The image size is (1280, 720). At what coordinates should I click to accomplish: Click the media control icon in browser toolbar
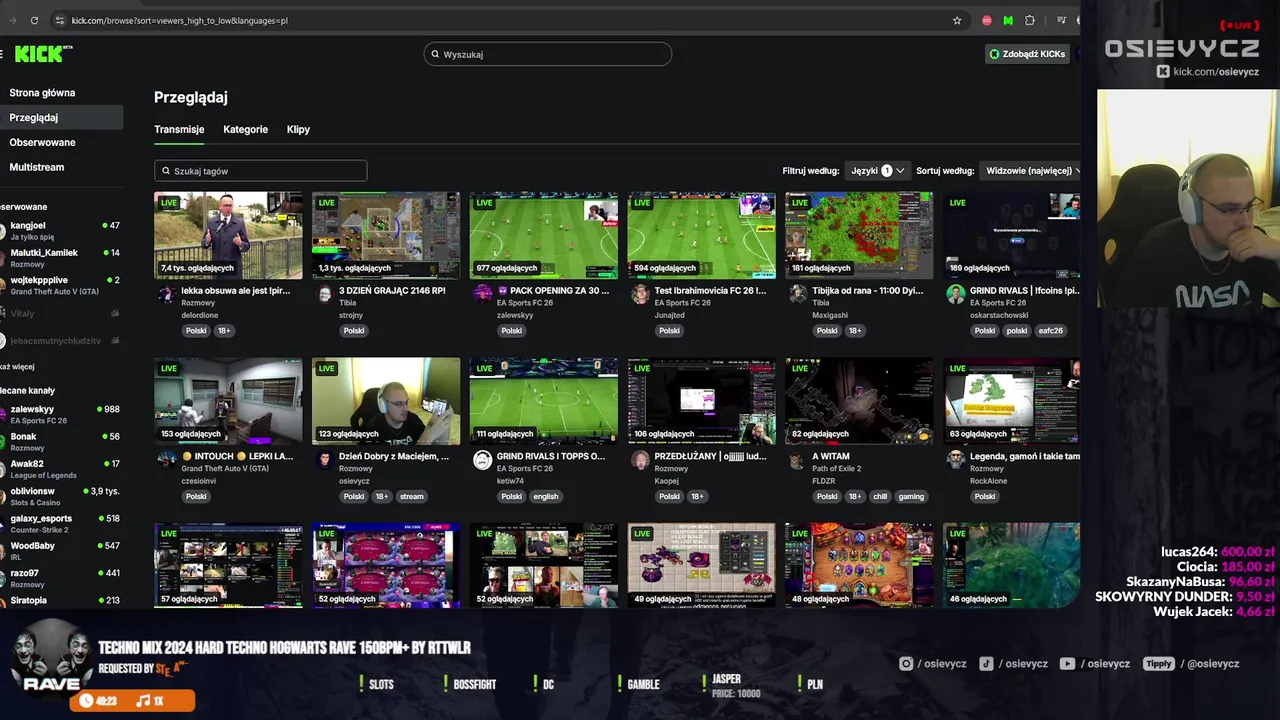[1061, 20]
